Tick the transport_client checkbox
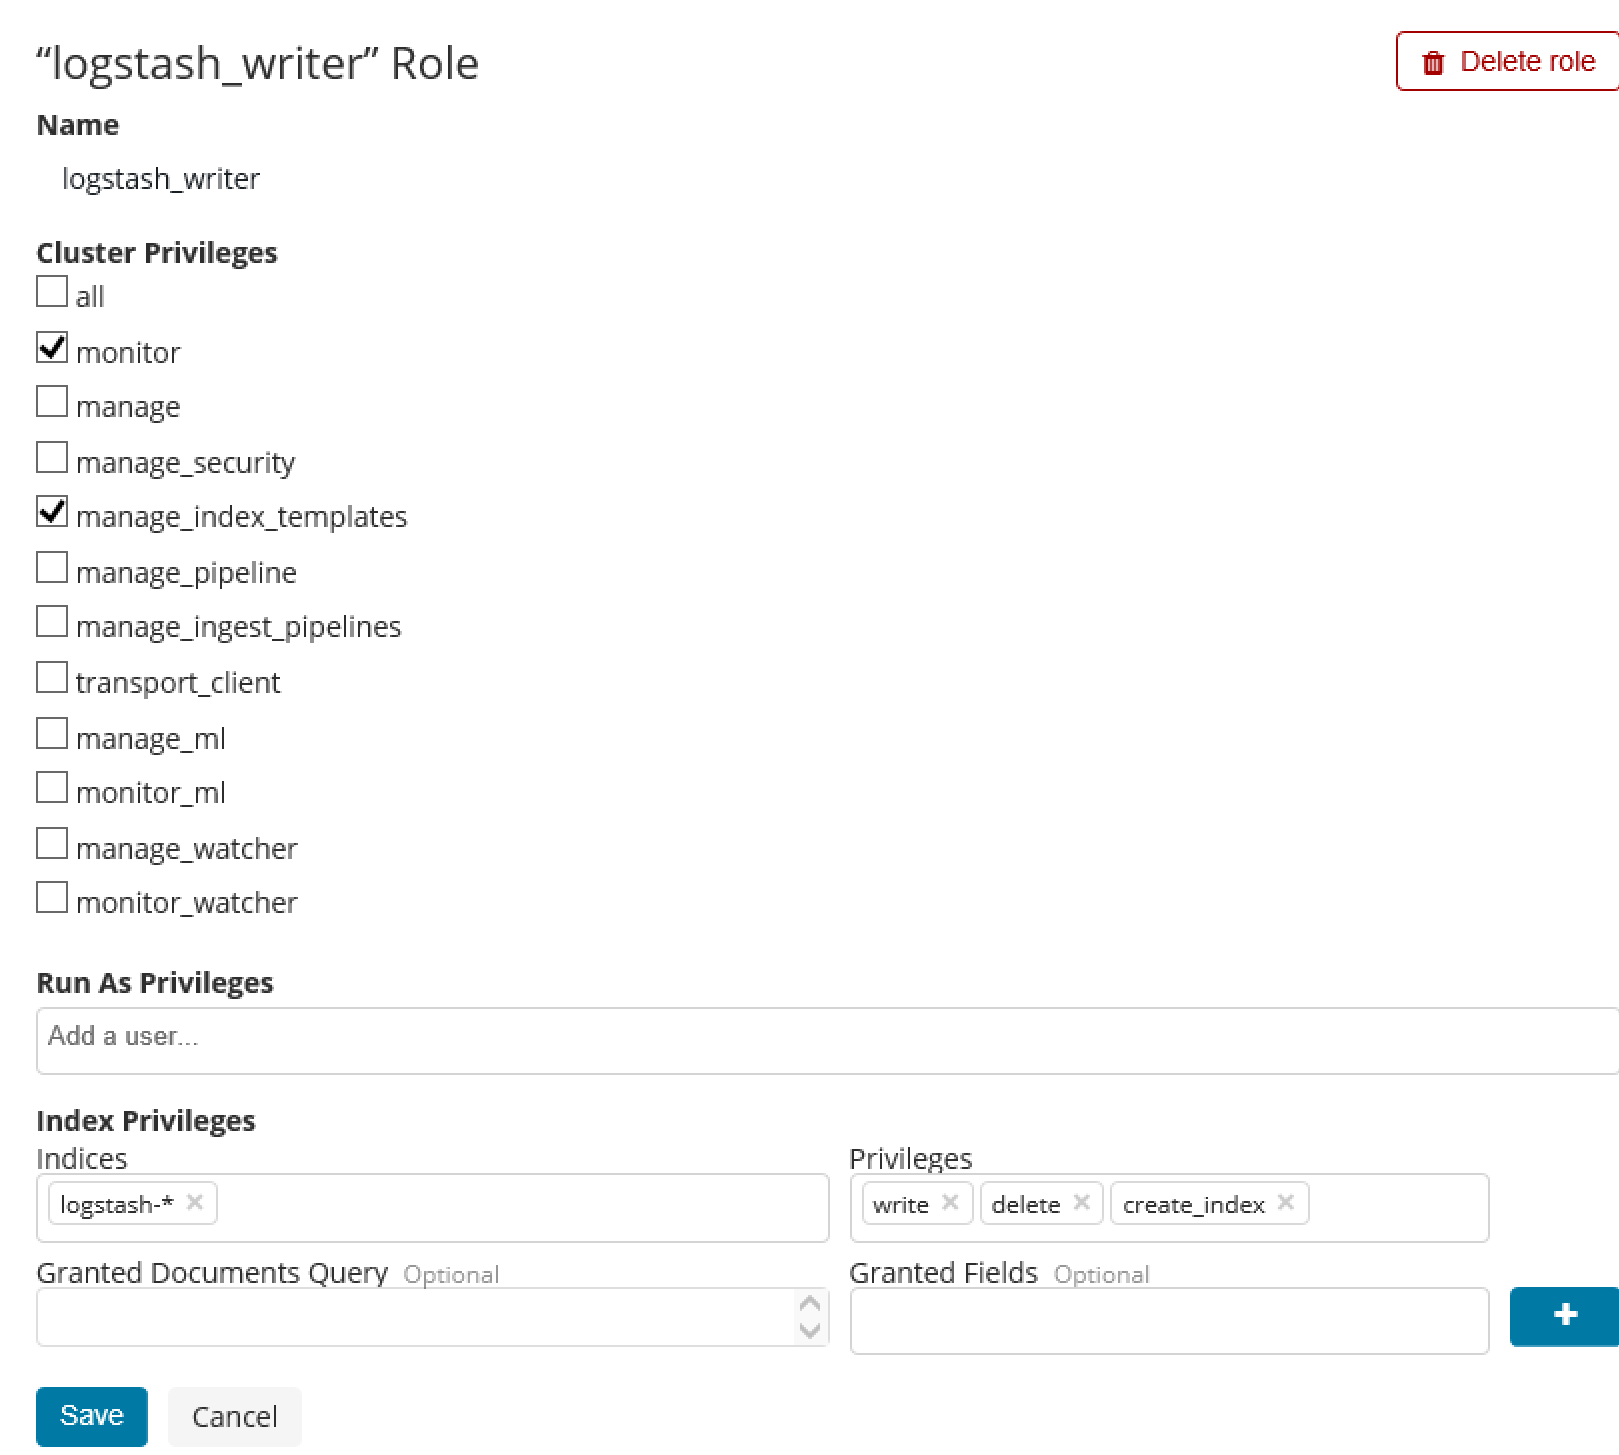Screen dimensions: 1619x1455 52,678
